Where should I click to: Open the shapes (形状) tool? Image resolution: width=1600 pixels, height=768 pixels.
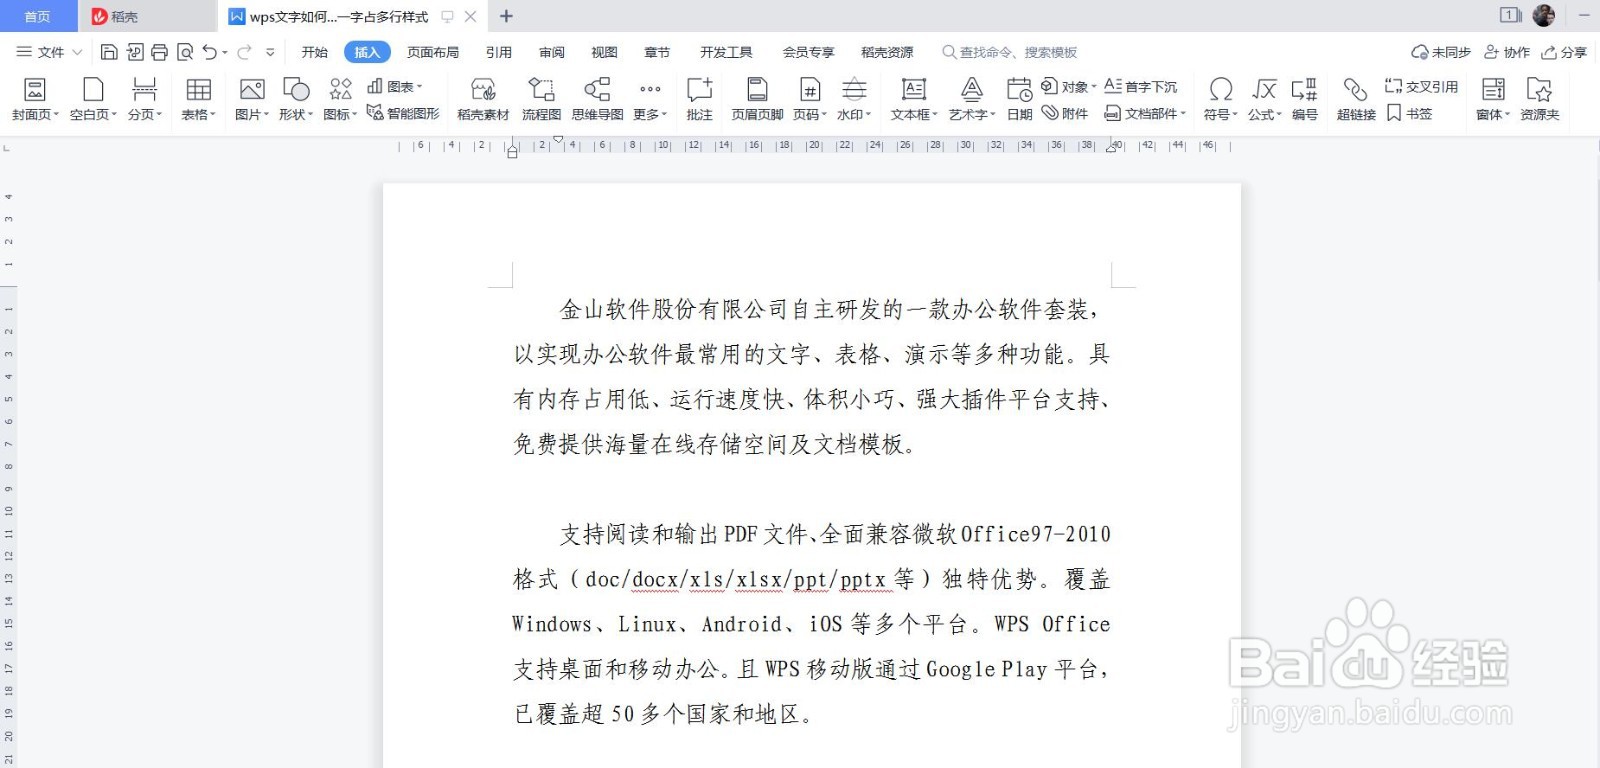click(296, 100)
